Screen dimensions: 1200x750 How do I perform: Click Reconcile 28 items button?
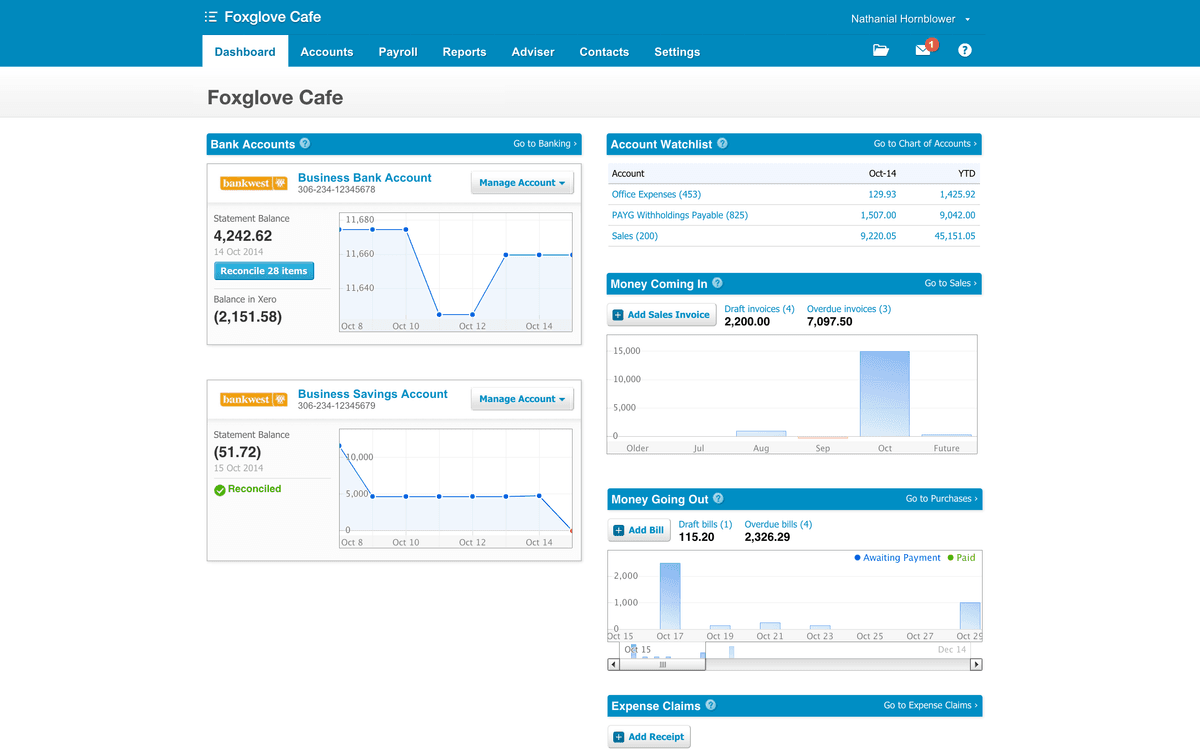[x=264, y=271]
